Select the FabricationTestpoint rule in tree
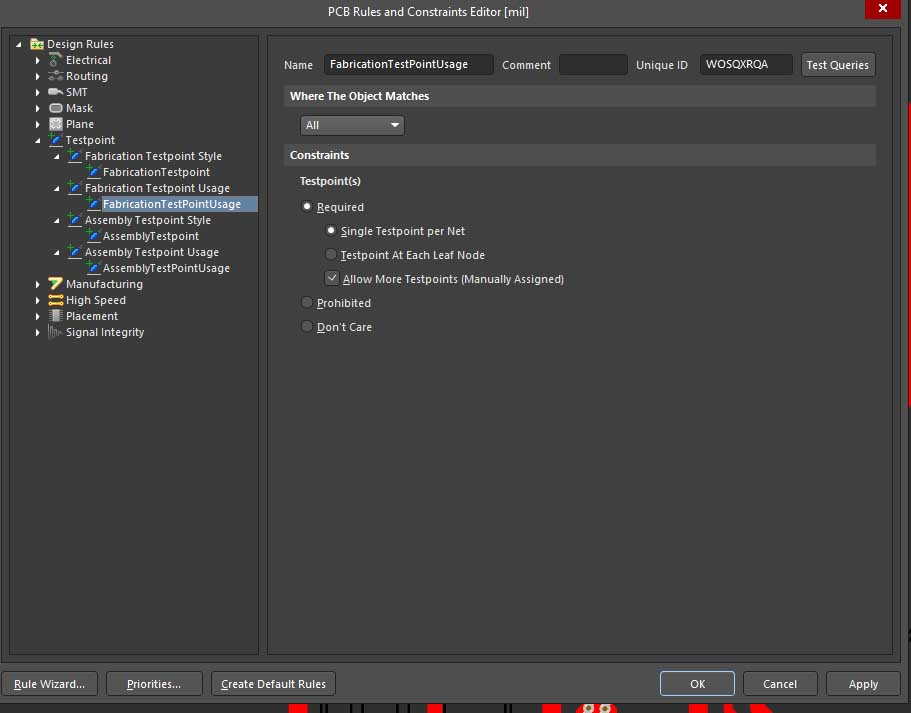Viewport: 911px width, 713px height. coord(156,172)
